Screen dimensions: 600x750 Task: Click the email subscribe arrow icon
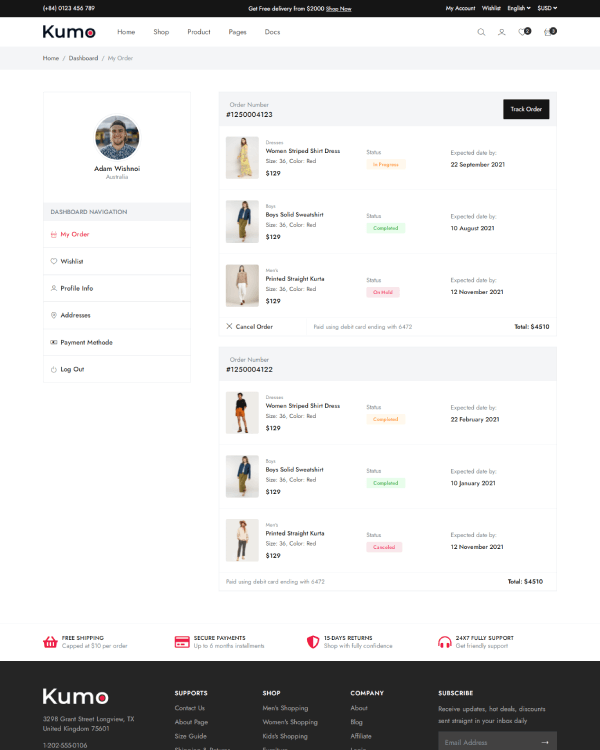[544, 742]
